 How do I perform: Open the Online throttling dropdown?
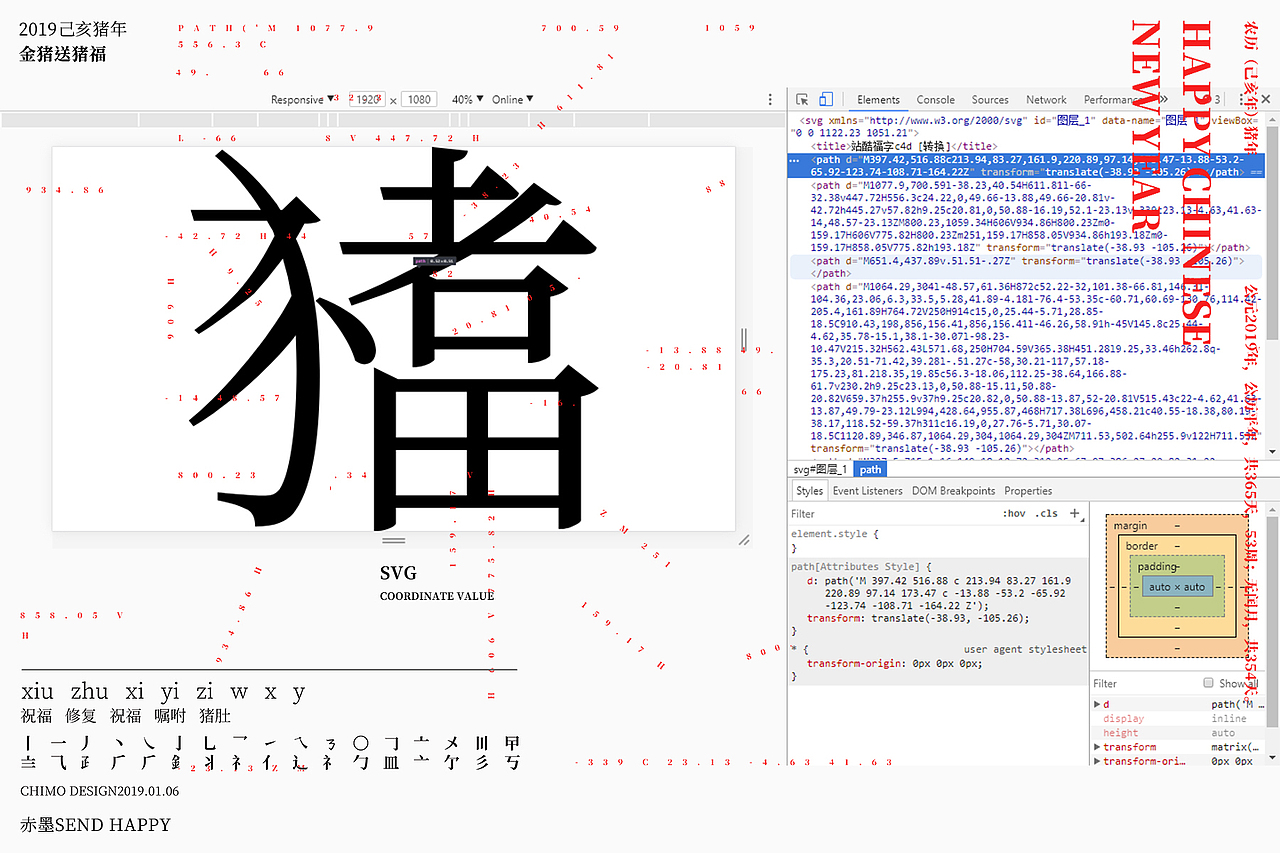coord(513,100)
